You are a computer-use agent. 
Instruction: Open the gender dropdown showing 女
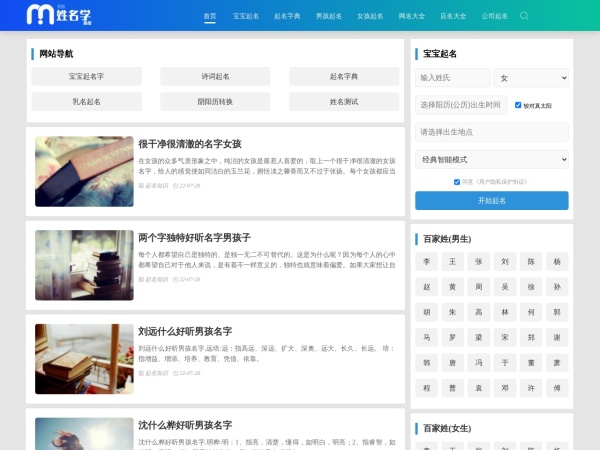coord(531,78)
